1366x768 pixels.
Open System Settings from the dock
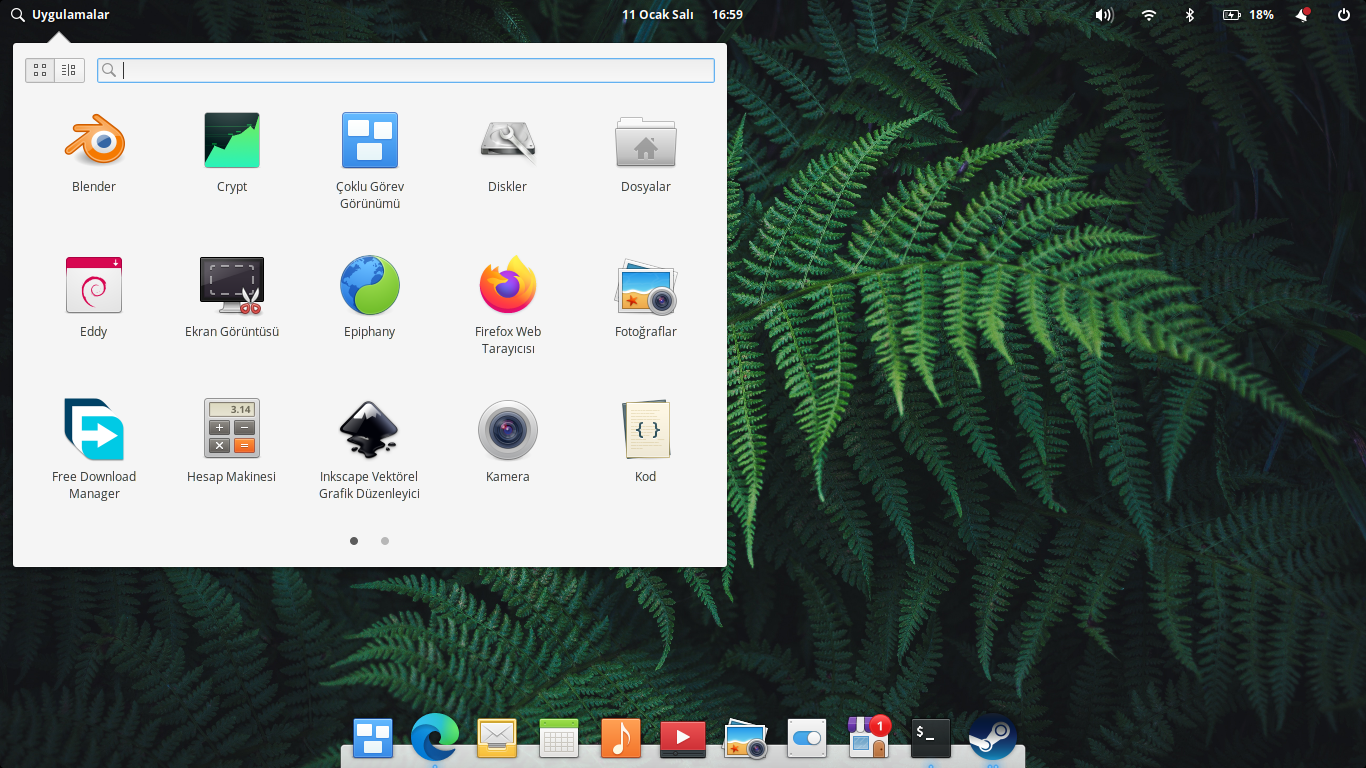point(806,739)
